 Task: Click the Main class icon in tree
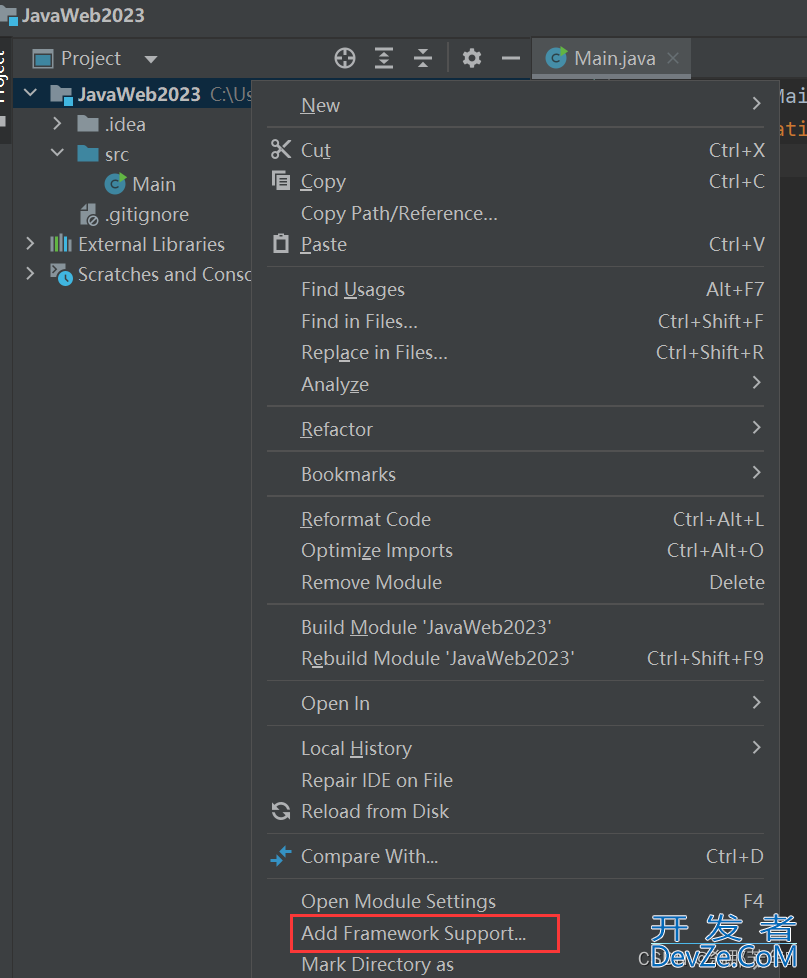(x=115, y=183)
